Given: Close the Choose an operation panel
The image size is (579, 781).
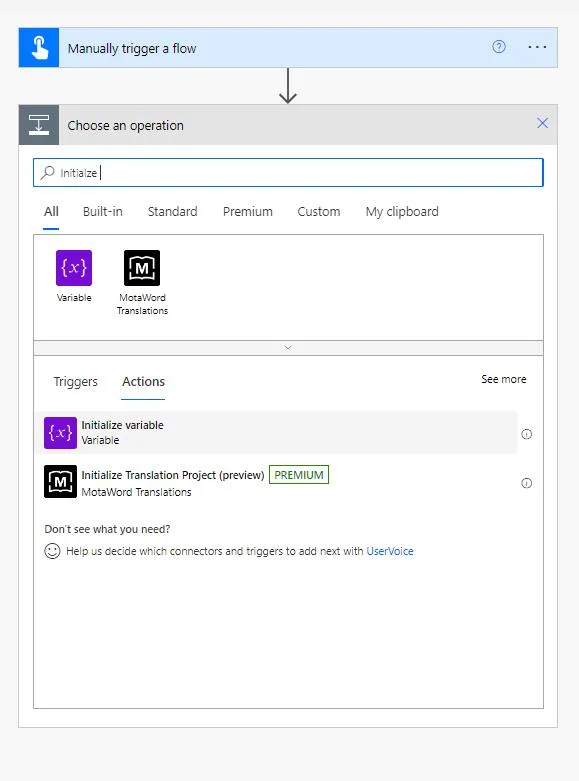Looking at the screenshot, I should (x=543, y=123).
